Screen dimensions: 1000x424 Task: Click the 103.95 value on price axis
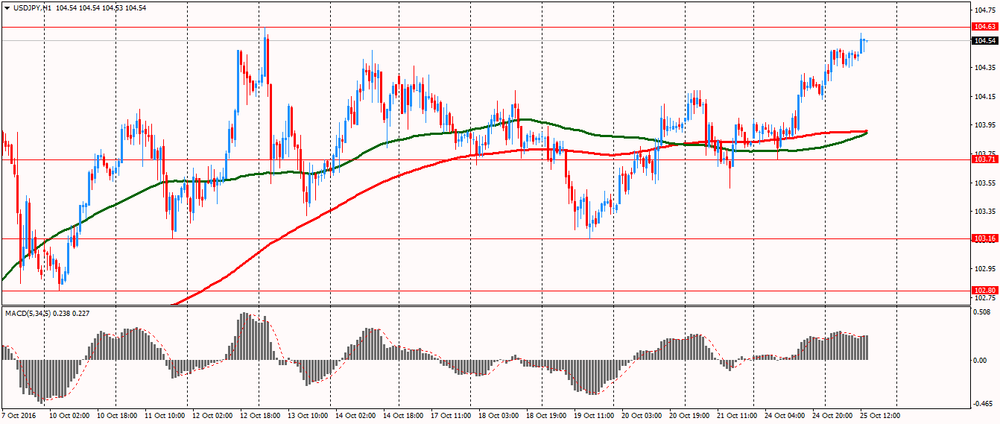pos(984,125)
